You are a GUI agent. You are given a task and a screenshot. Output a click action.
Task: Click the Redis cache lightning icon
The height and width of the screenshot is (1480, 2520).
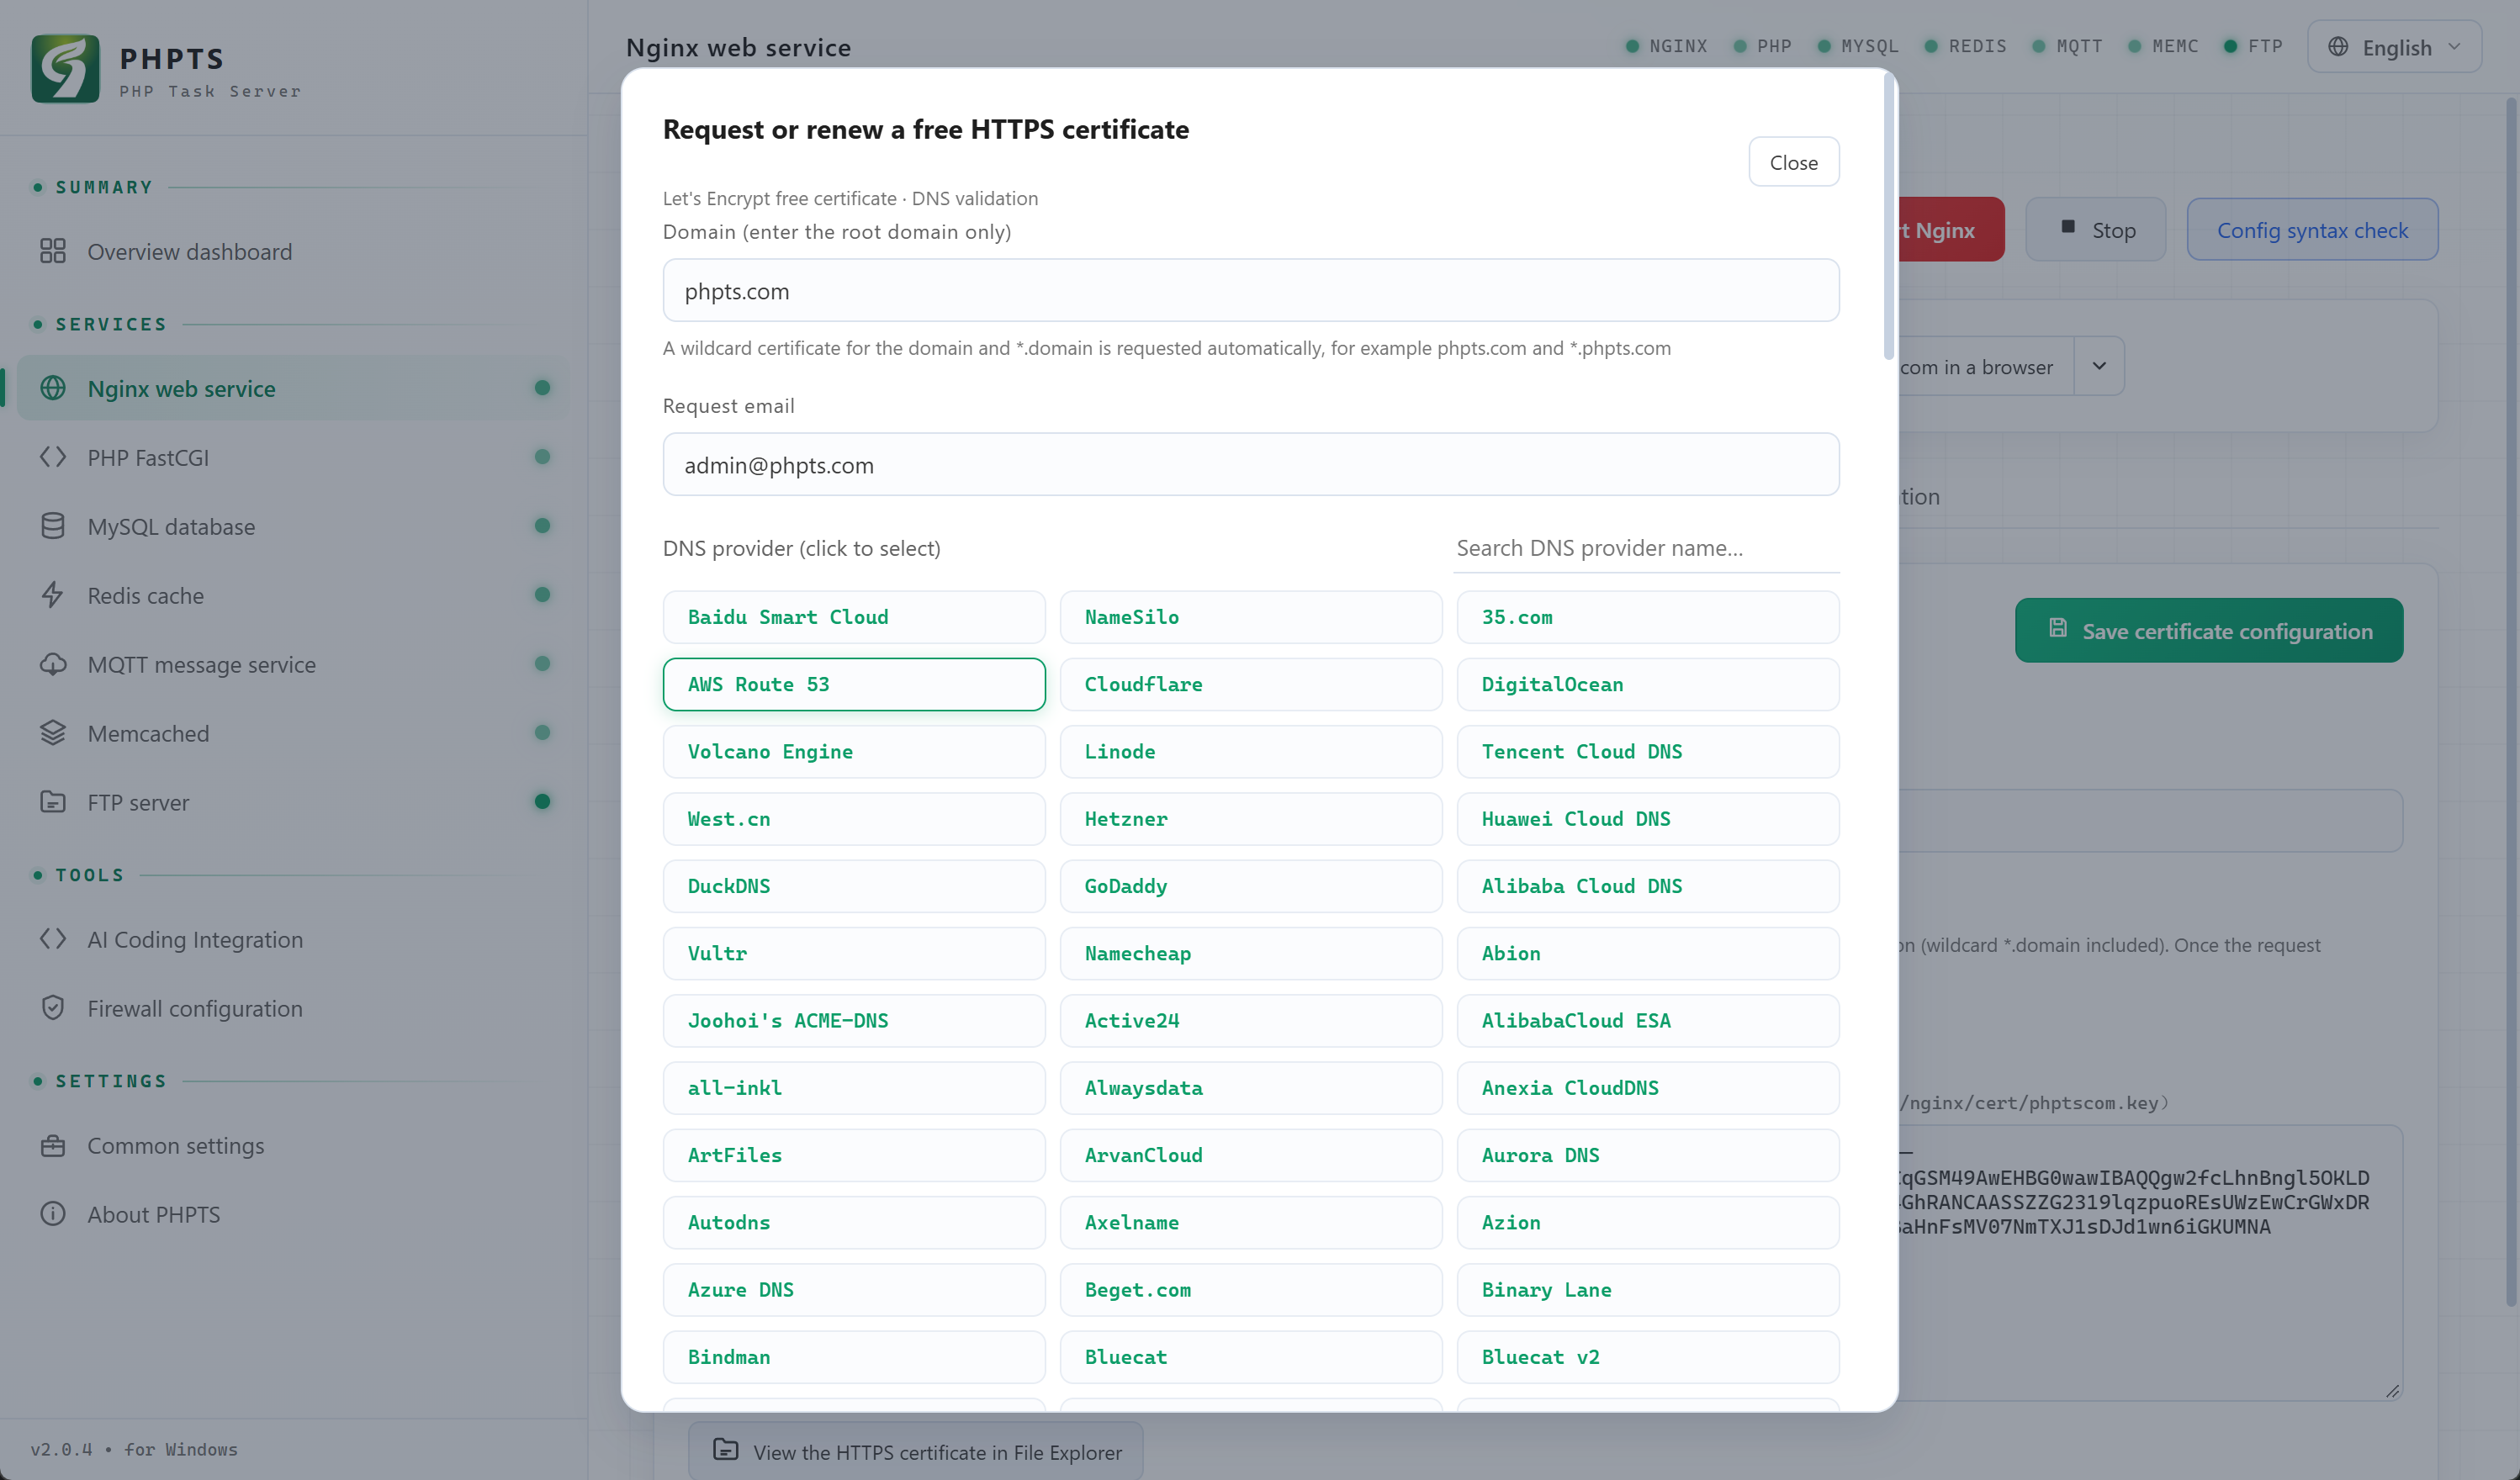coord(53,595)
